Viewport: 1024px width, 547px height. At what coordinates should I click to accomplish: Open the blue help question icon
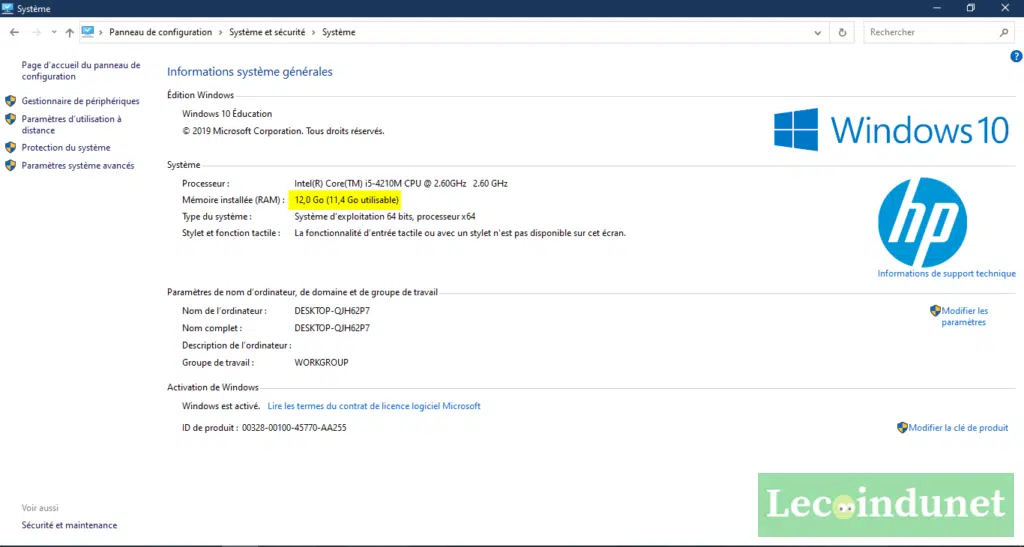tap(1016, 57)
